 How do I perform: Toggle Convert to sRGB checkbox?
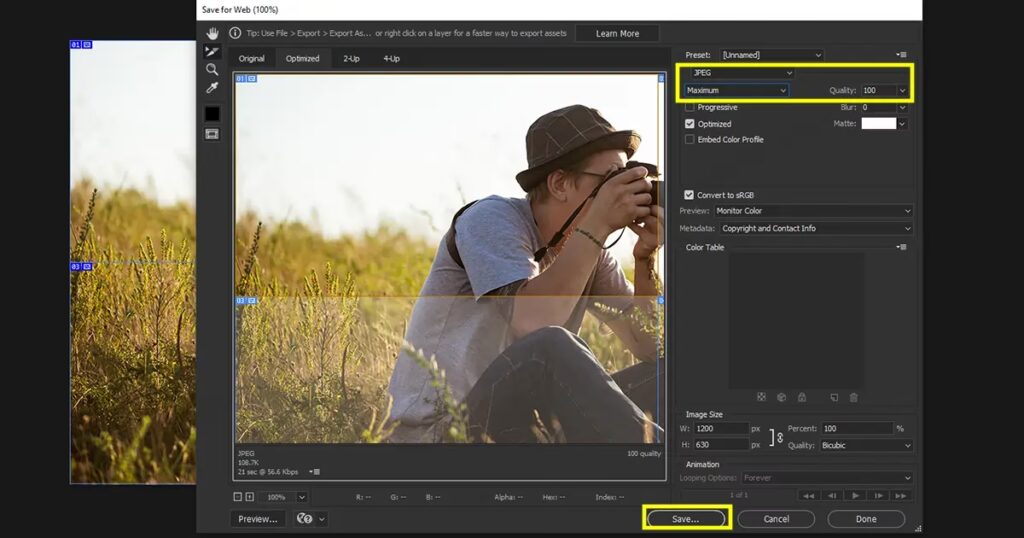(x=690, y=195)
